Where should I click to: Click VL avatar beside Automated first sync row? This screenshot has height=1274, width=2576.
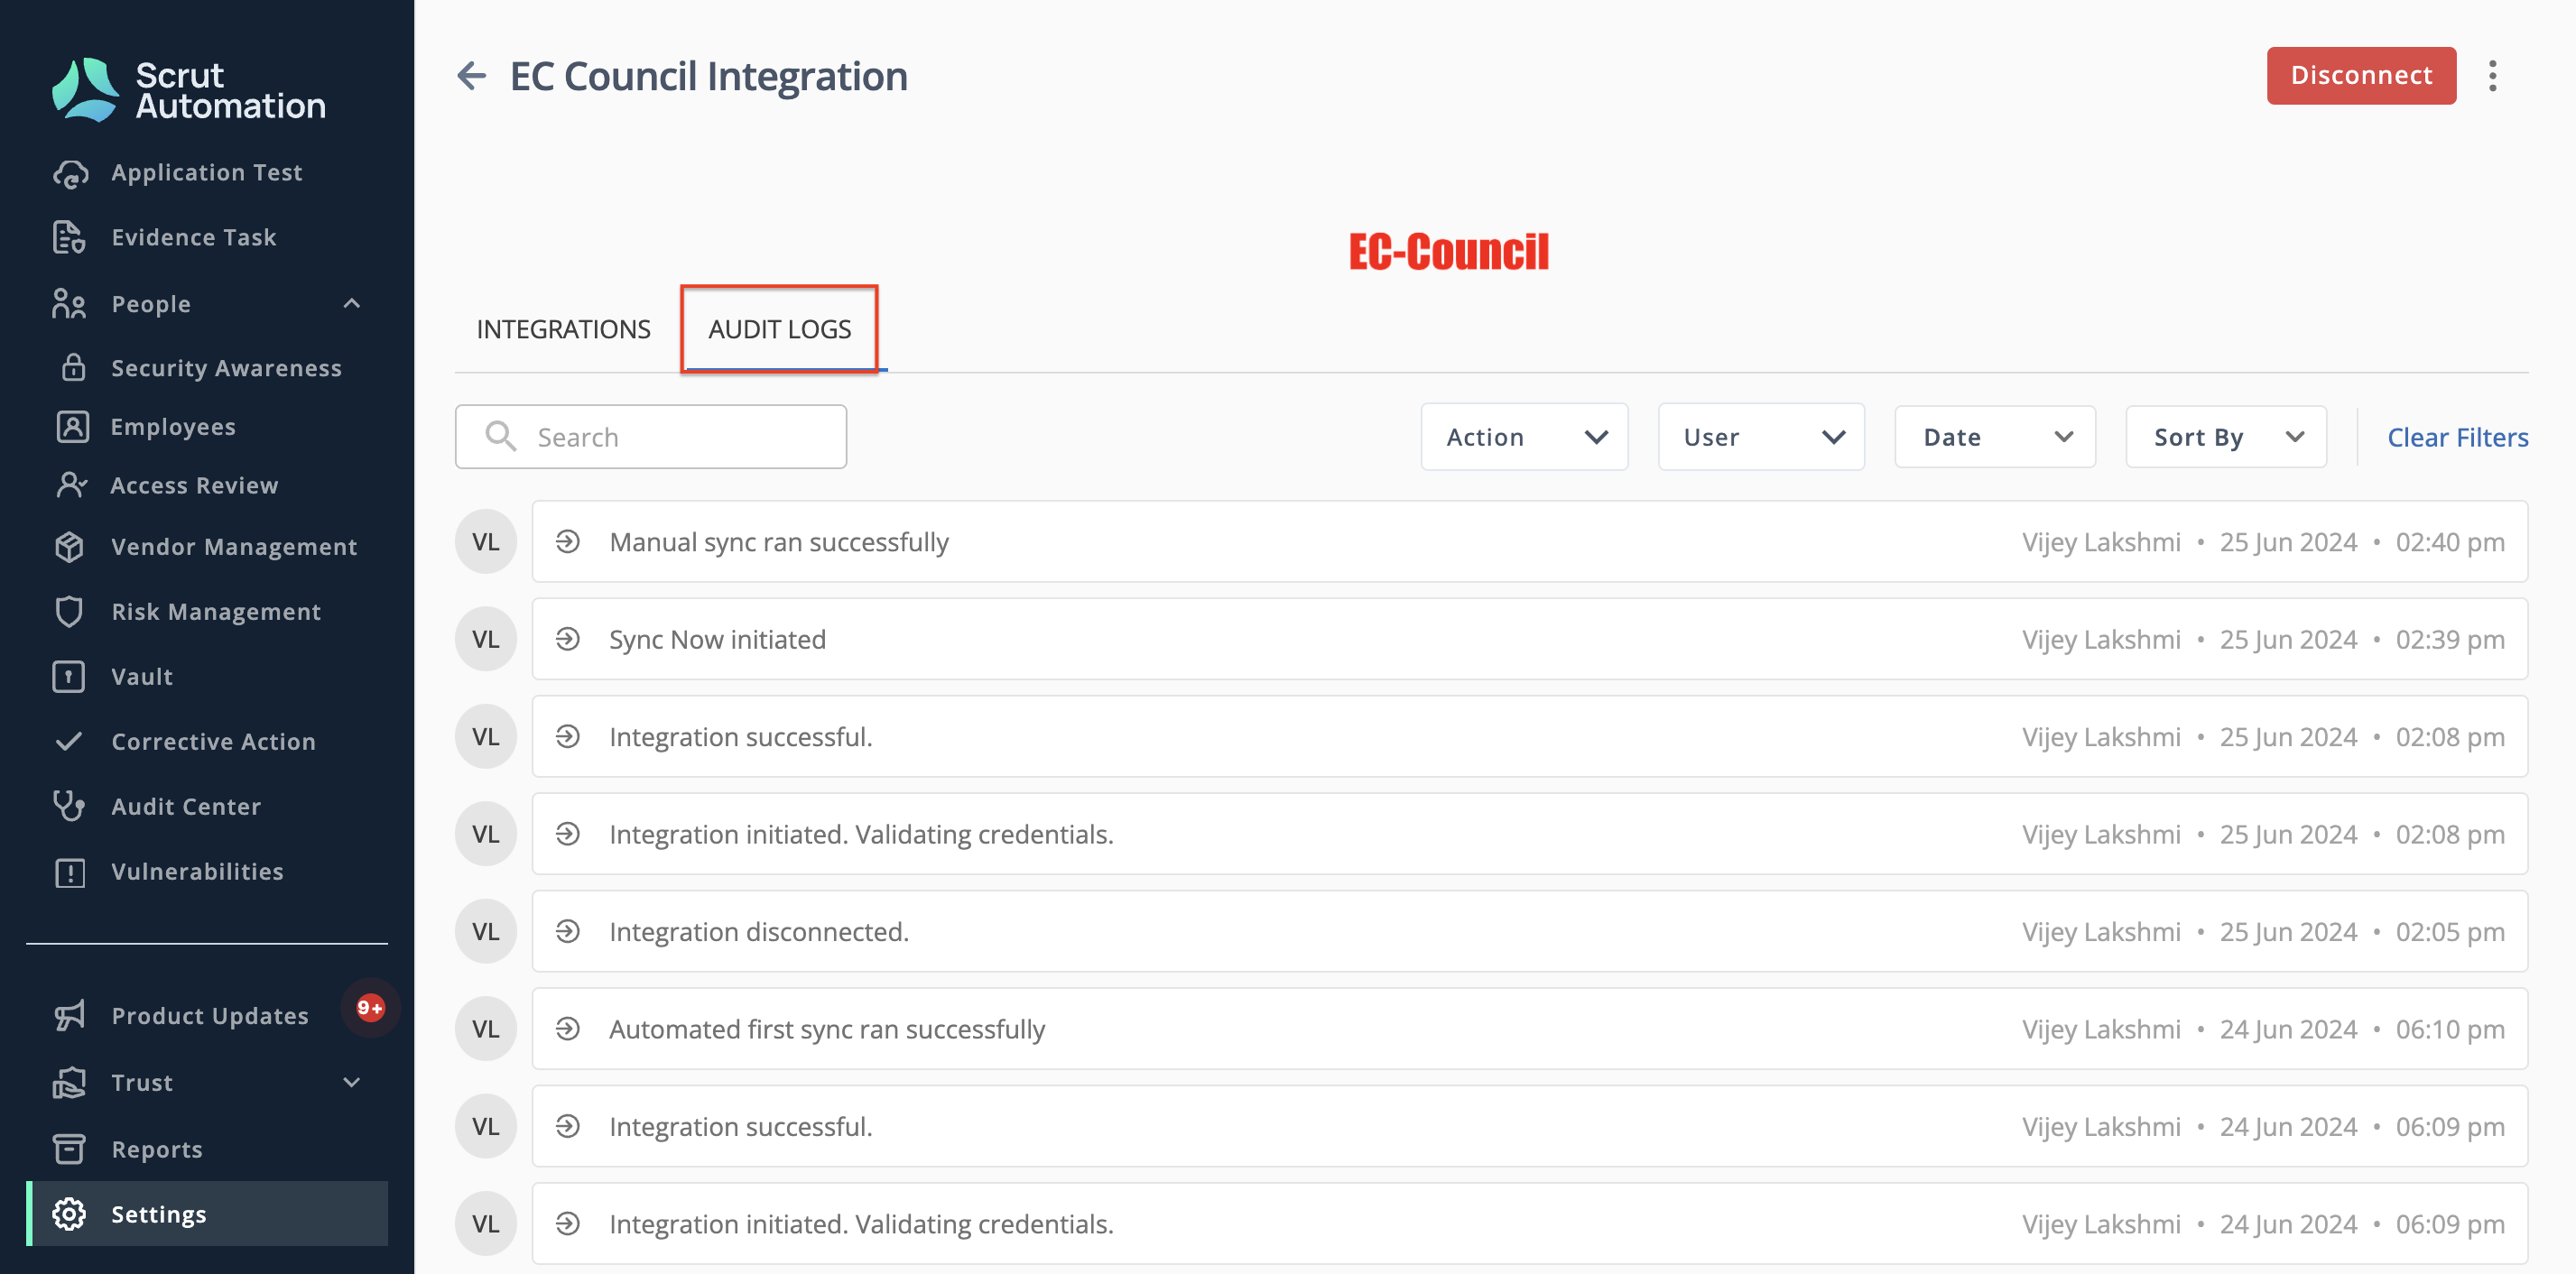485,1028
